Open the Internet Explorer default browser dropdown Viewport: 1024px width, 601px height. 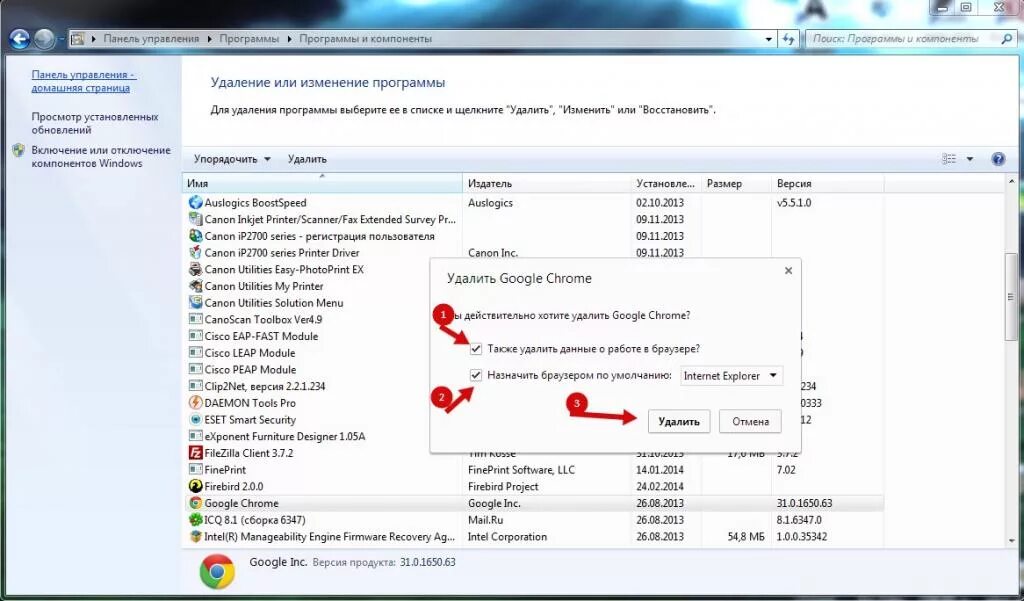[731, 376]
